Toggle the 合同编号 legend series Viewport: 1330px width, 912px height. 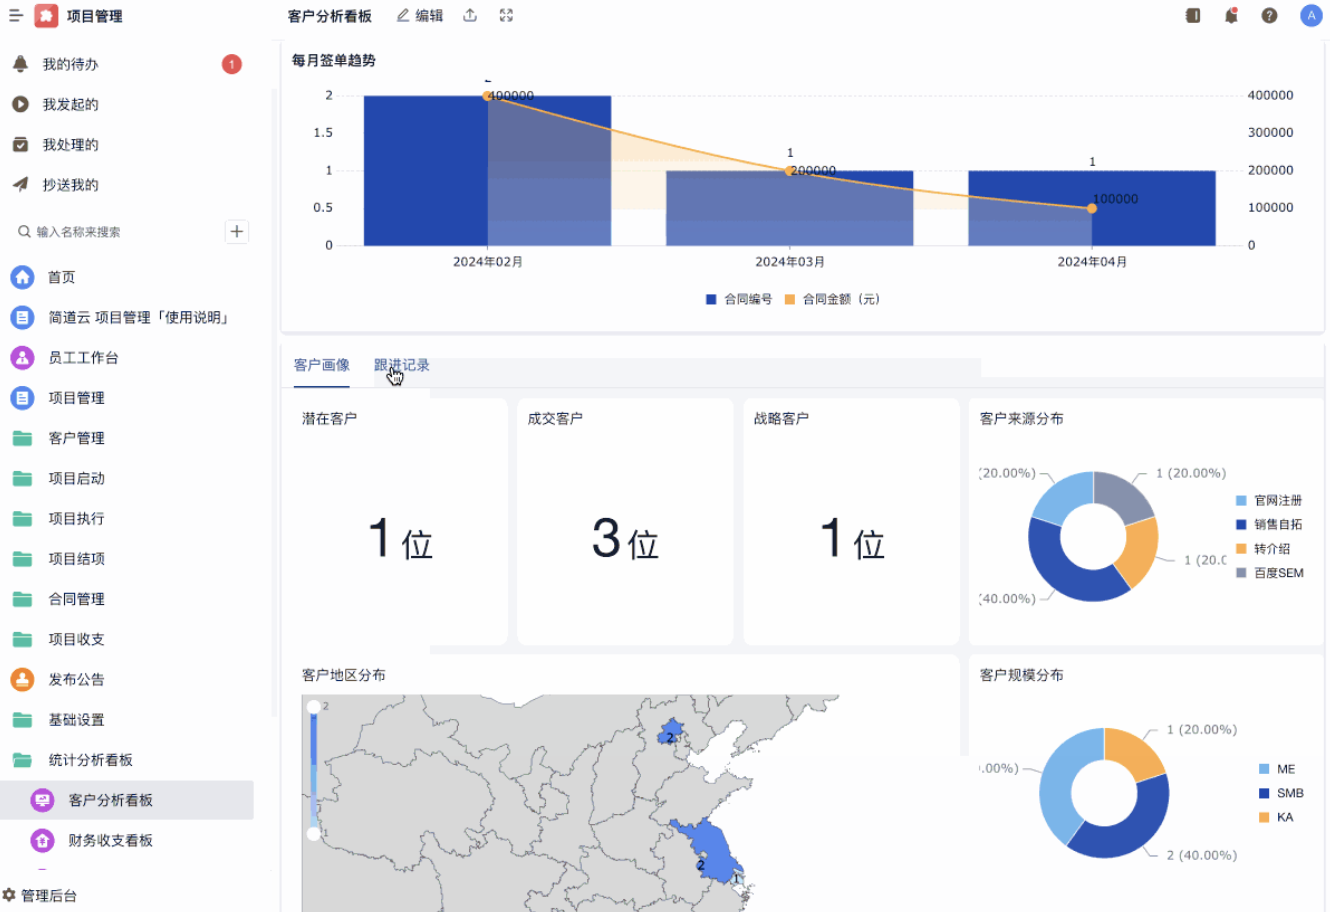point(739,299)
